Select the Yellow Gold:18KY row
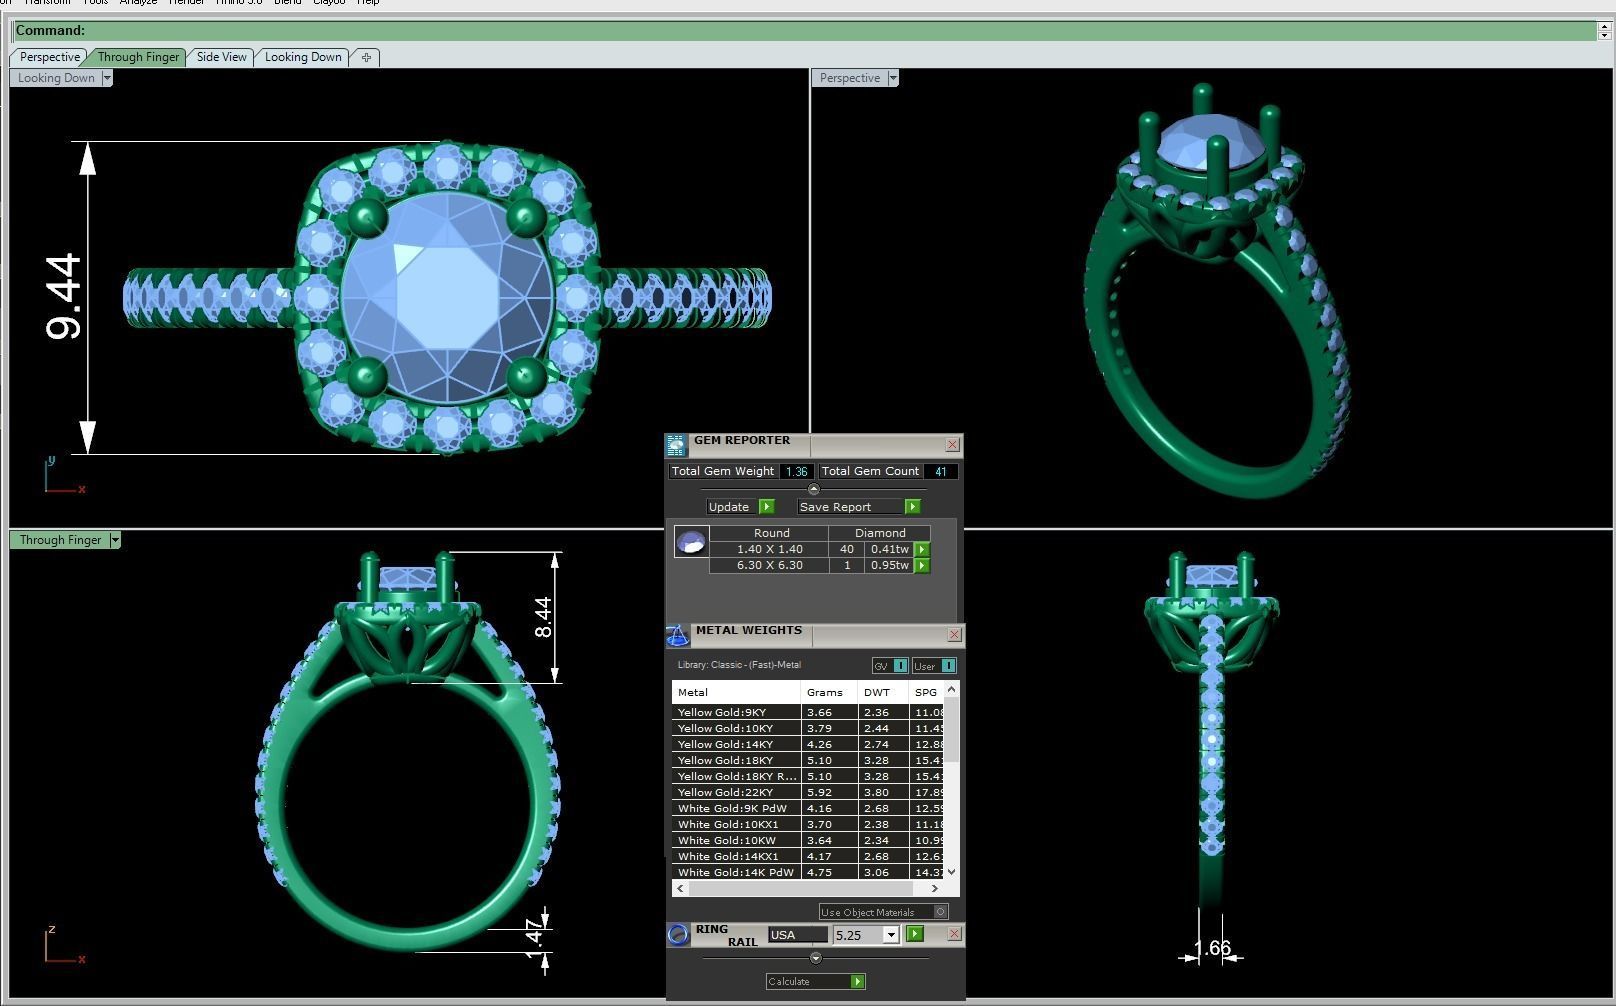 click(808, 761)
